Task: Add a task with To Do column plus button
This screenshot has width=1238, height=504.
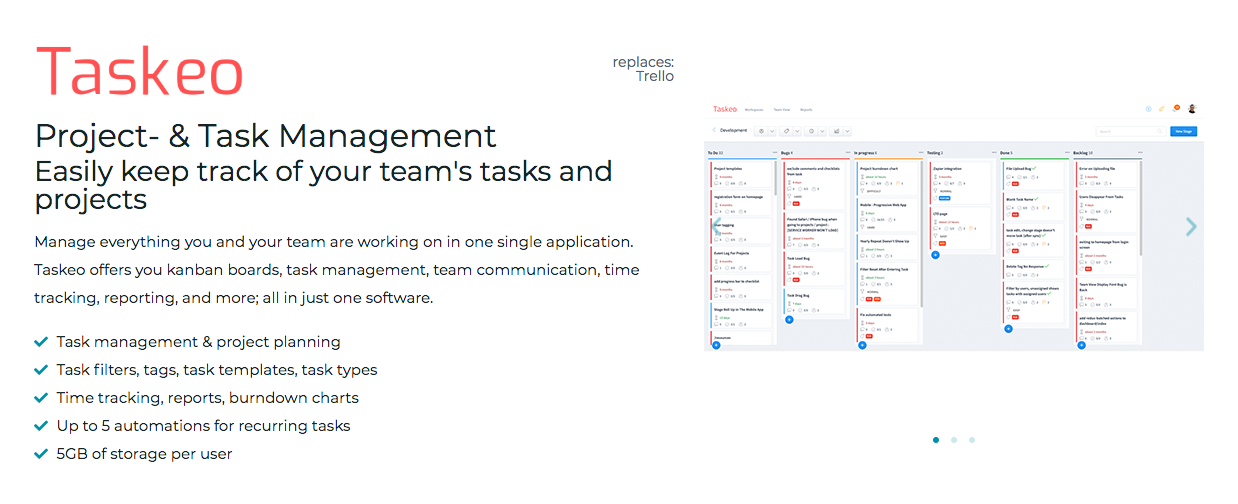Action: 716,345
